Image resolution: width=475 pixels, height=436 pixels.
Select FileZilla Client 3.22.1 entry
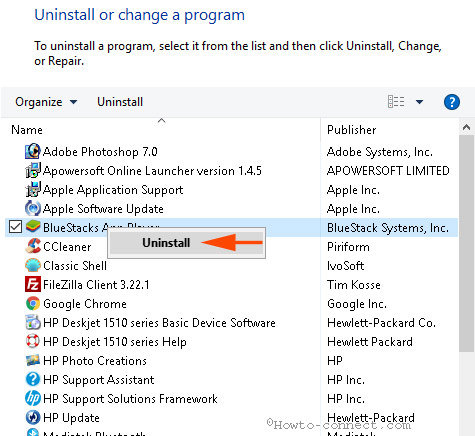pos(96,285)
